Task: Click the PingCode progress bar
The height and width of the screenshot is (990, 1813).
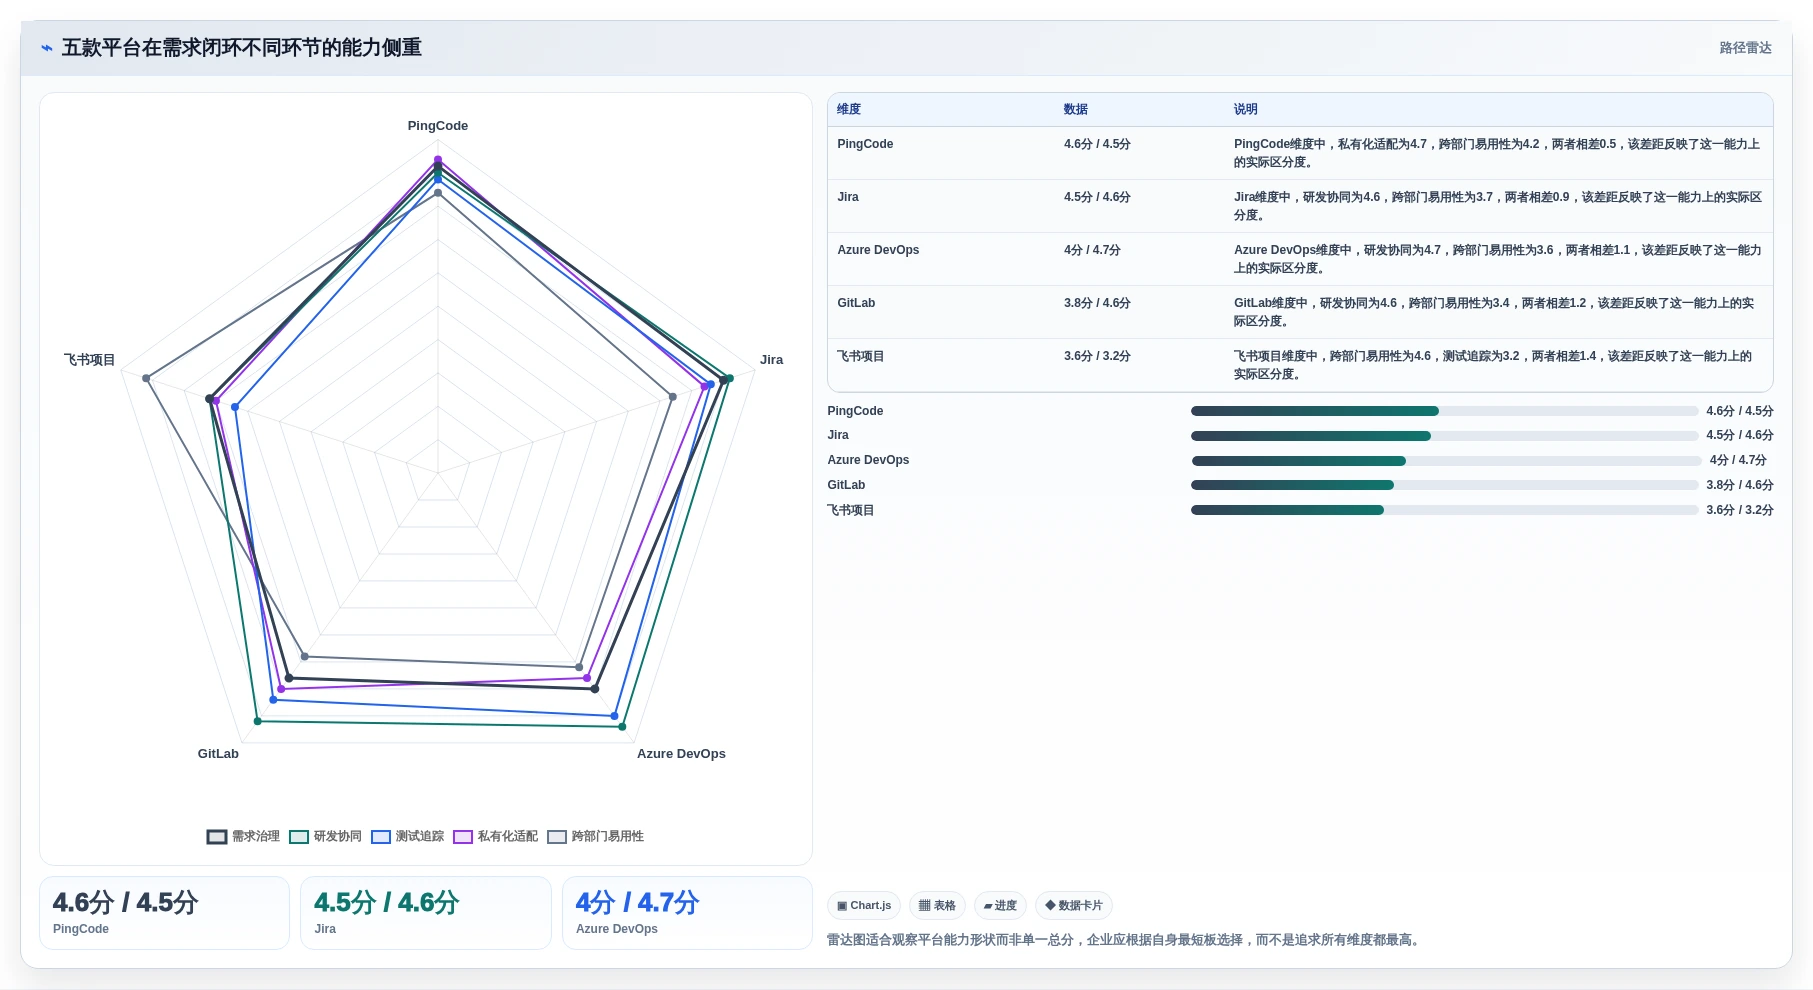Action: tap(1444, 411)
